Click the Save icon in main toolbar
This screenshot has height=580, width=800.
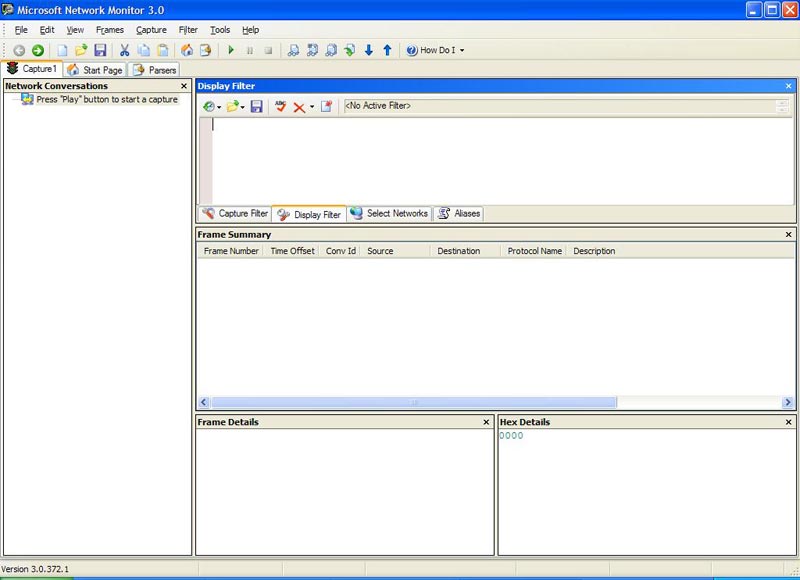click(100, 50)
